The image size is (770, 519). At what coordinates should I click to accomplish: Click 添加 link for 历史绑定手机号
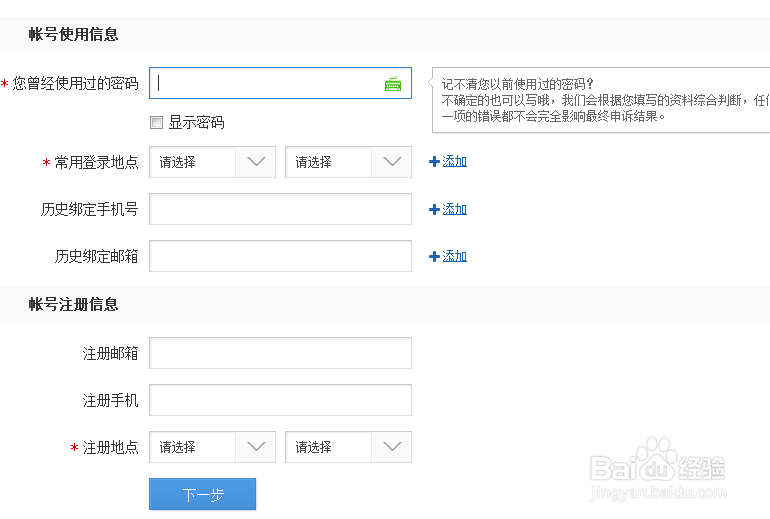455,209
